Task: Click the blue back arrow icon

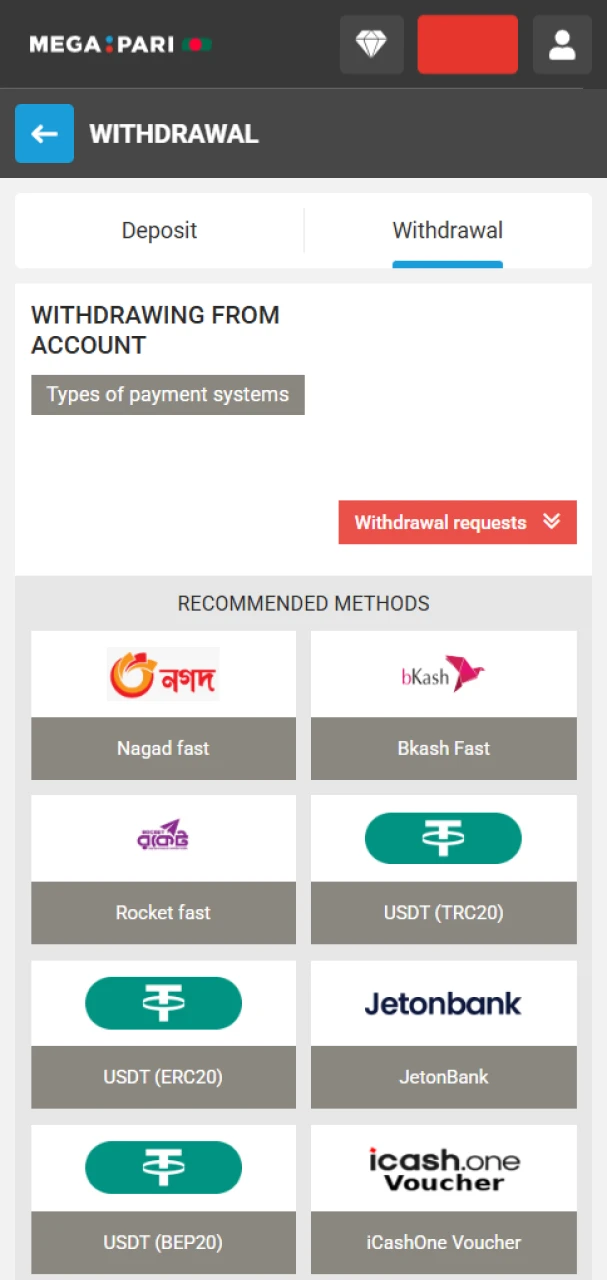Action: (44, 133)
